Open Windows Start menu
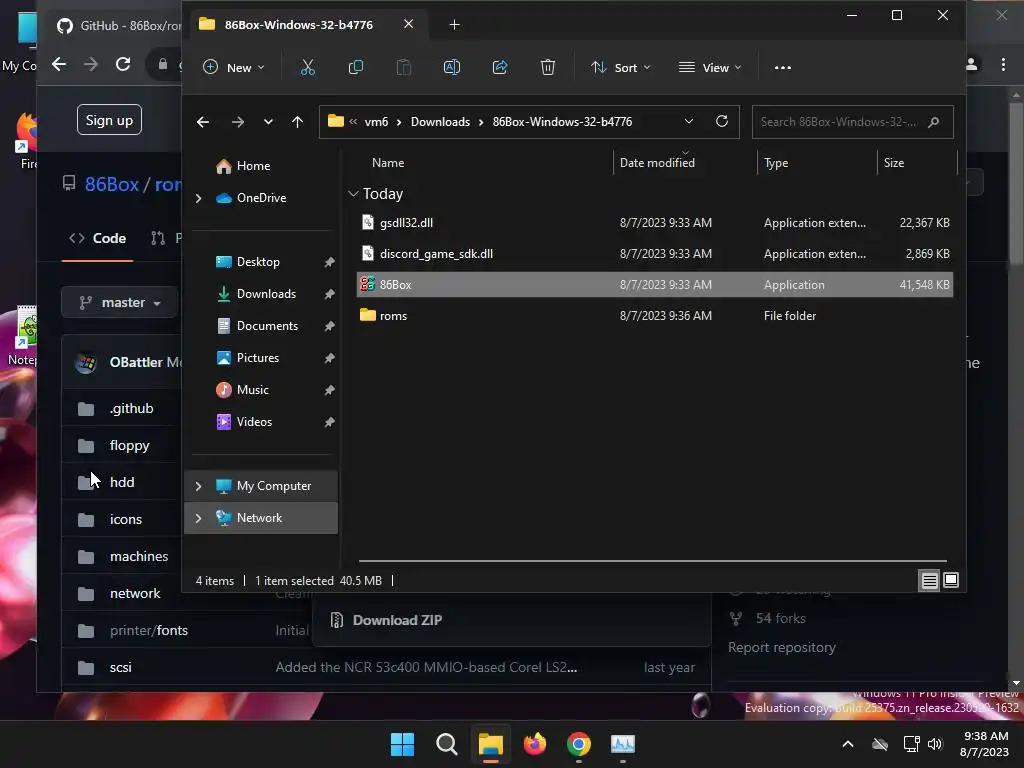The height and width of the screenshot is (768, 1024). click(x=402, y=744)
